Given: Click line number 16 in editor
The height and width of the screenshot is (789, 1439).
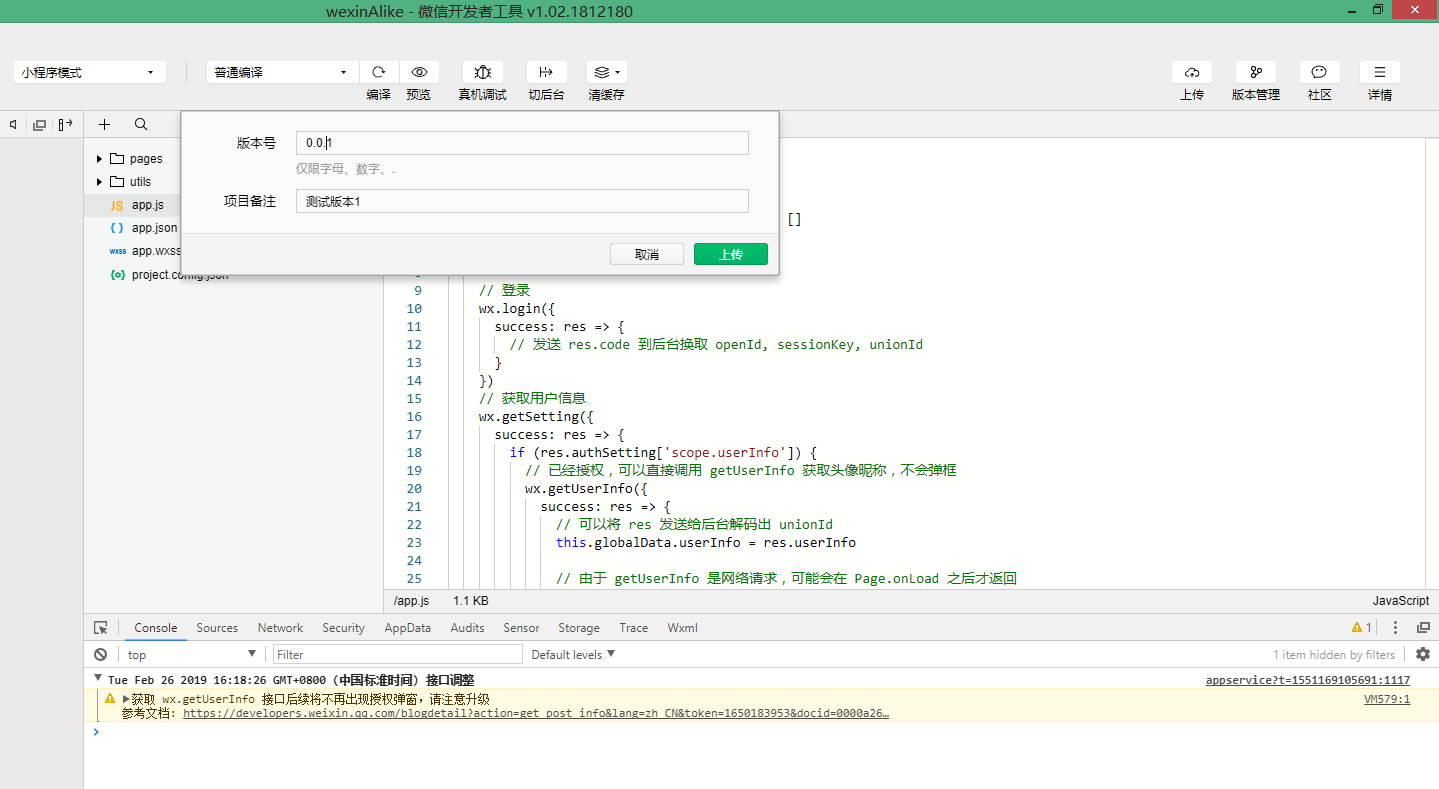Looking at the screenshot, I should tap(414, 417).
